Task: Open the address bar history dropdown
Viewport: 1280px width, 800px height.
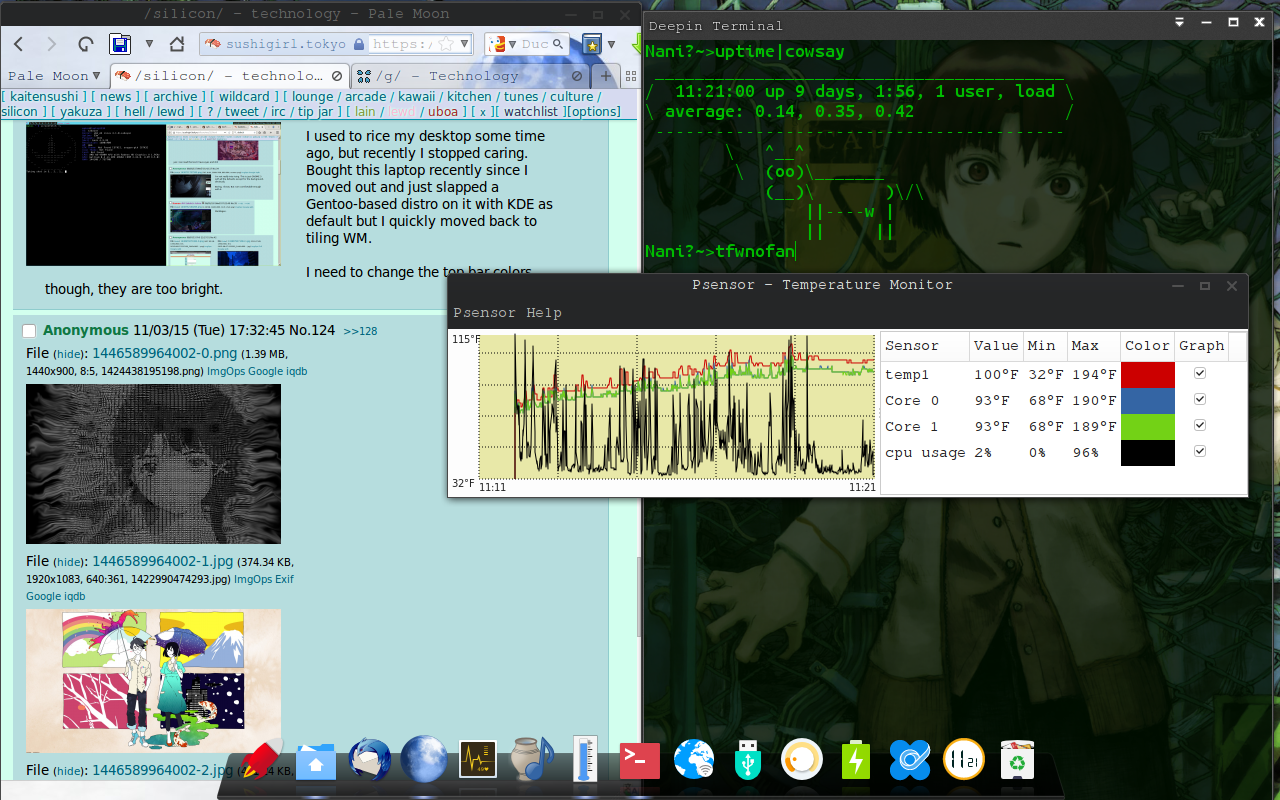Action: click(x=464, y=44)
